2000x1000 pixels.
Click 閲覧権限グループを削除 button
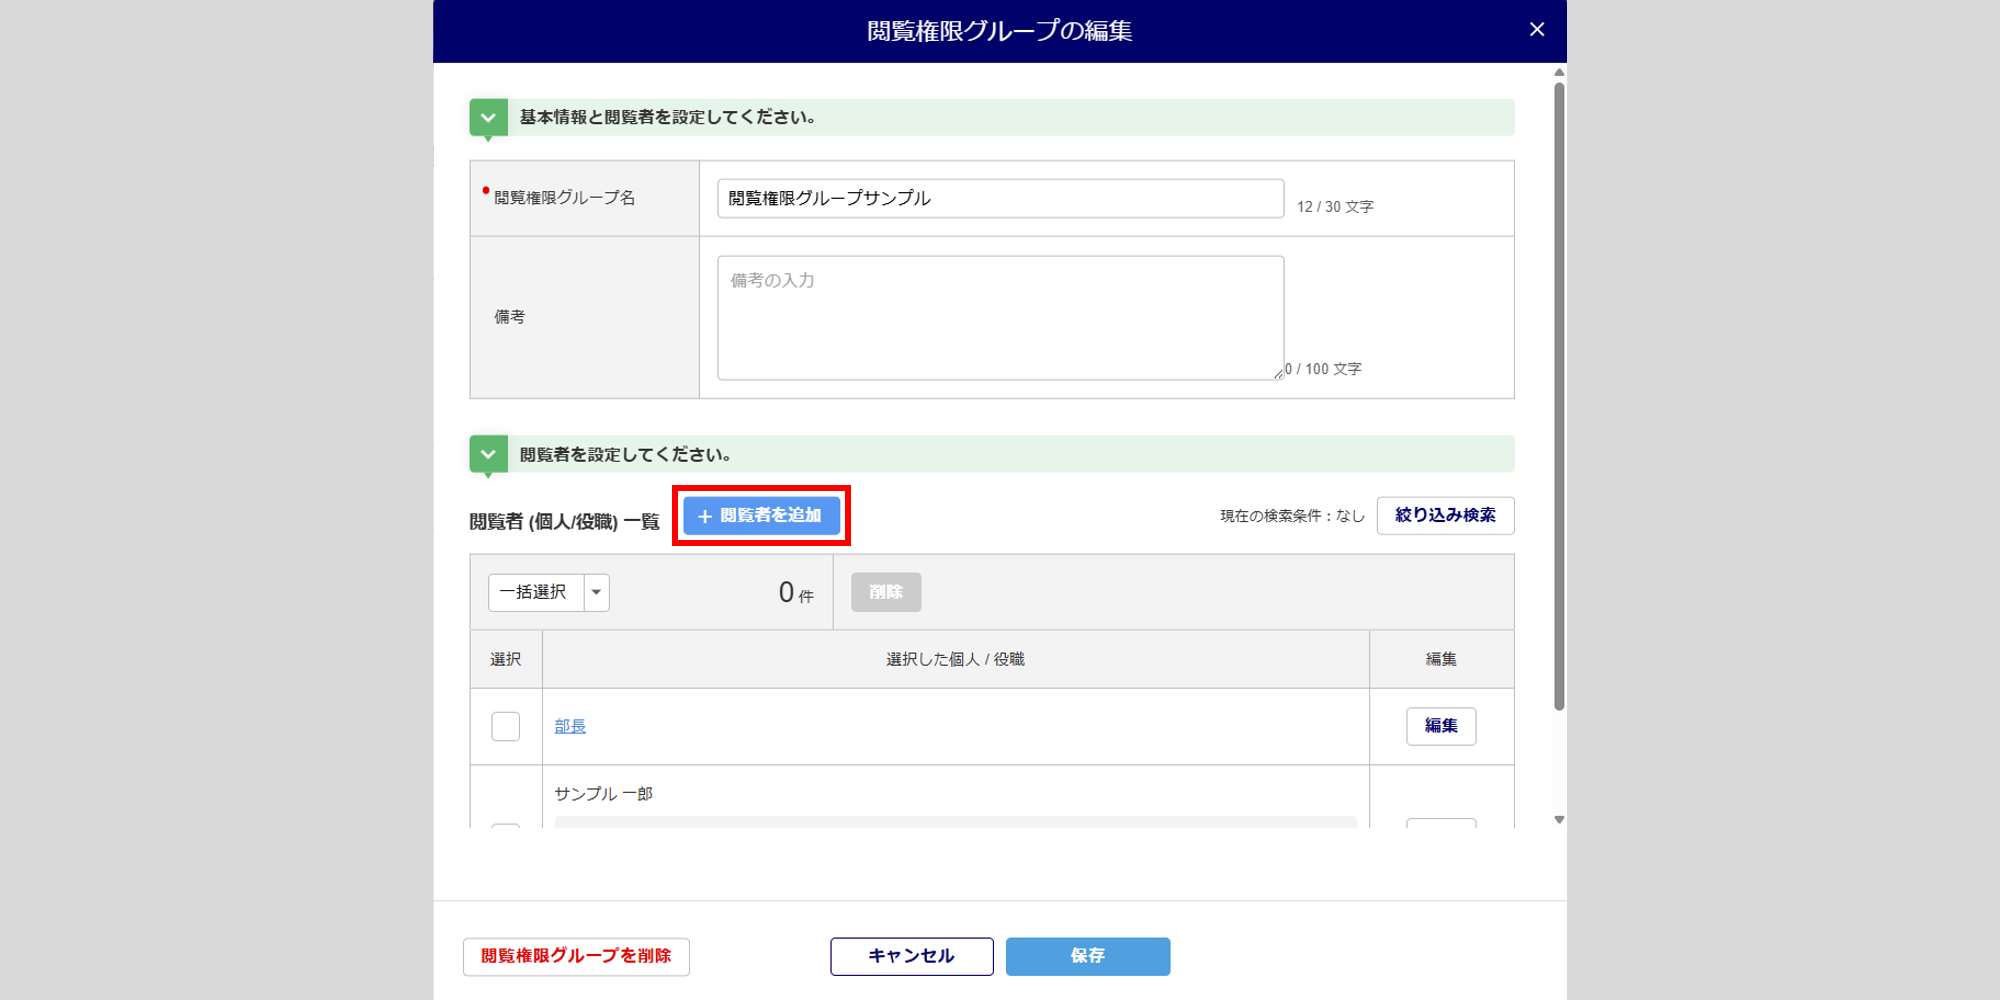(x=576, y=956)
